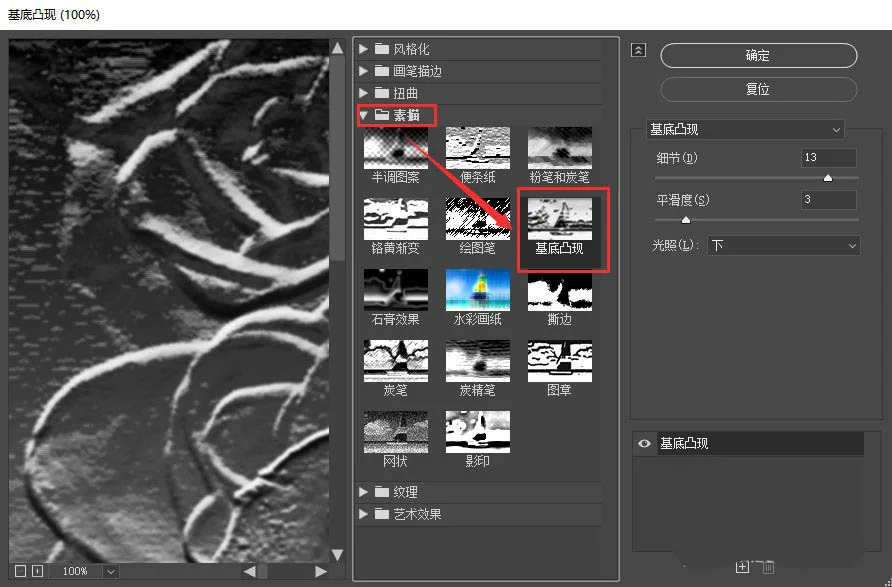Click the 扭曲 folder icon
Screen dimensions: 892x587
coord(382,93)
